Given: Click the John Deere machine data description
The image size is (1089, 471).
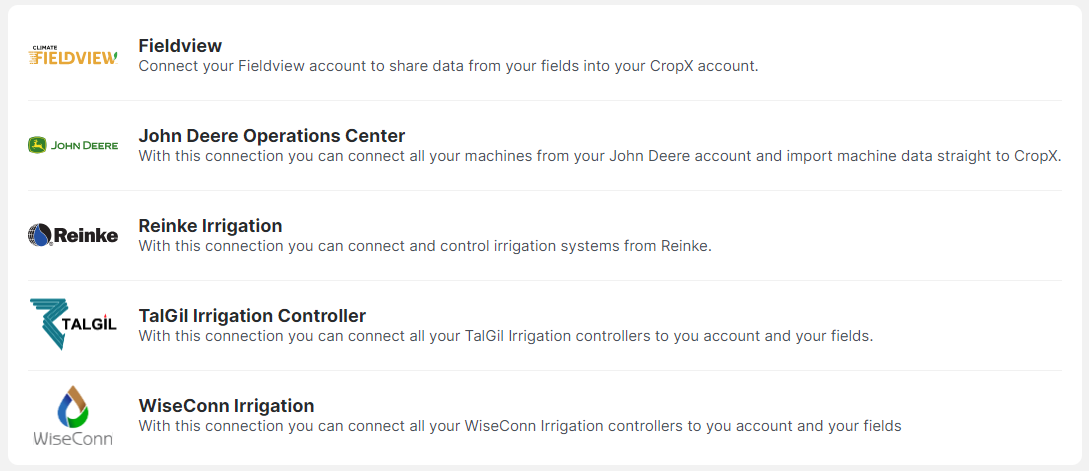Looking at the screenshot, I should coord(598,156).
